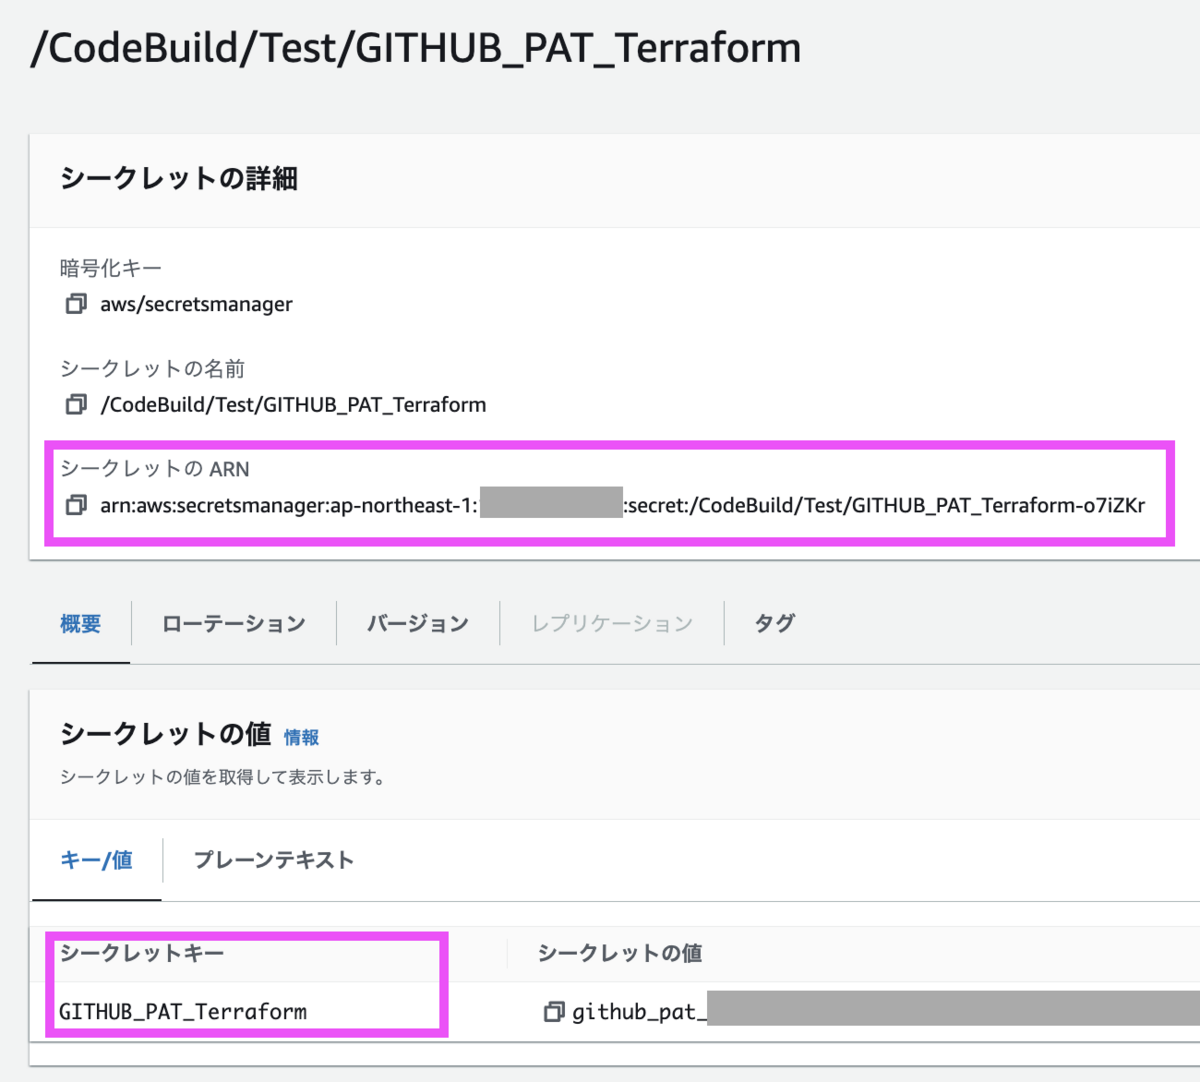The image size is (1200, 1082).
Task: Copy the github_pat_ secret value
Action: [554, 1012]
